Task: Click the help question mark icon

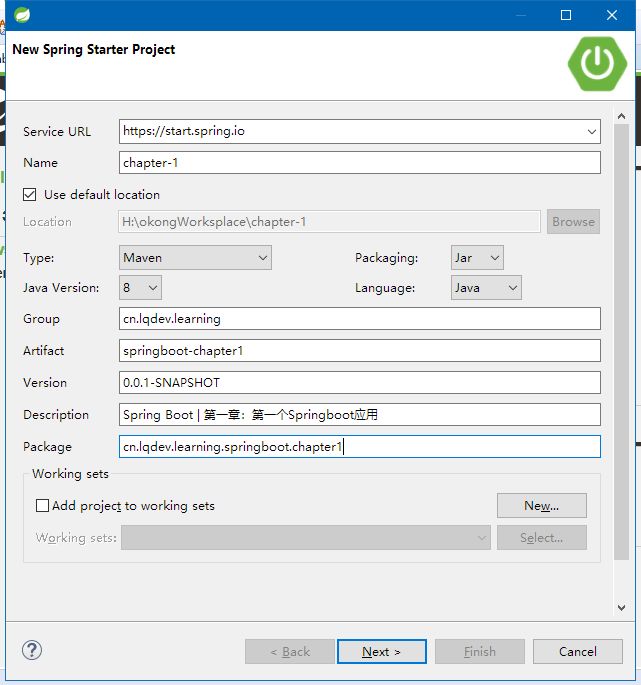Action: [32, 650]
